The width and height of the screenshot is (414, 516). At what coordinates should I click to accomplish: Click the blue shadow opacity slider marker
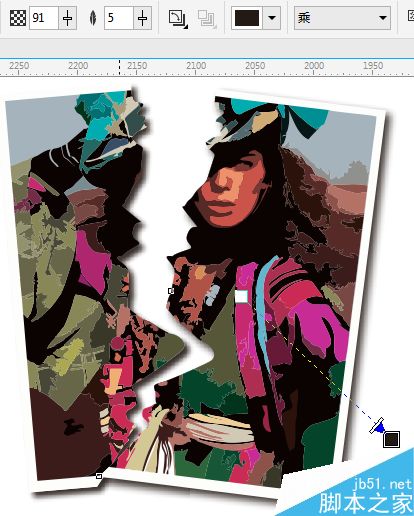click(x=378, y=427)
